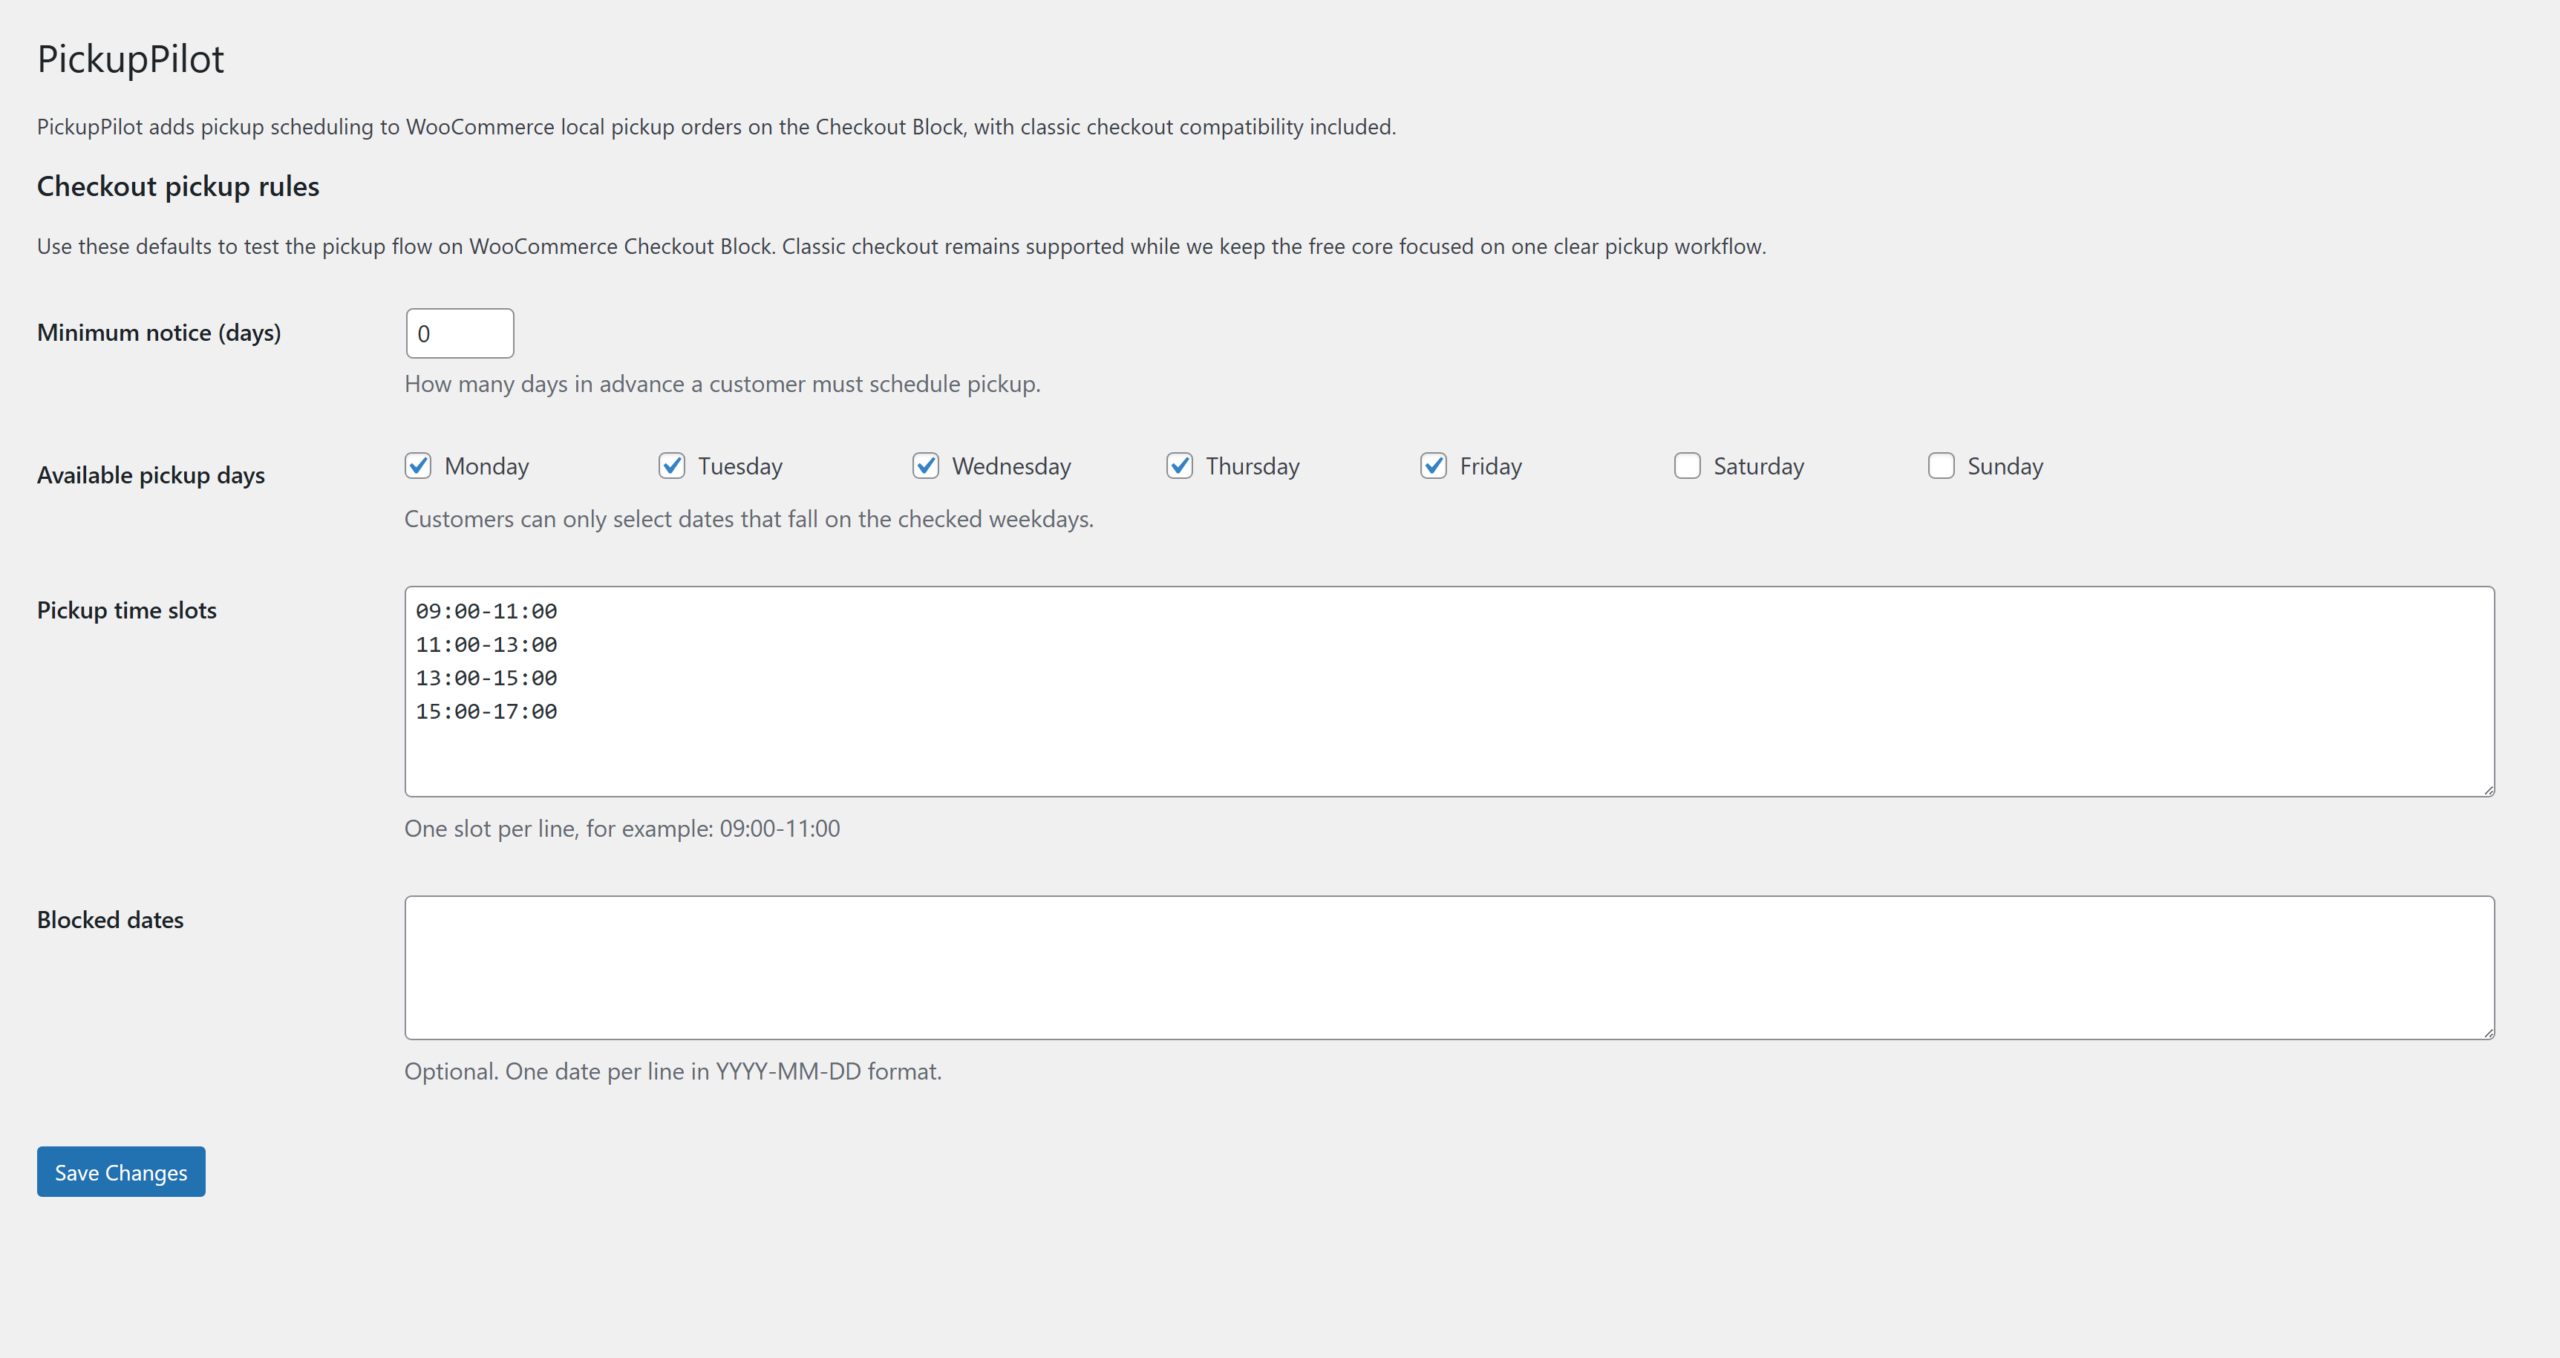
Task: Click the Save Changes button
Action: point(121,1172)
